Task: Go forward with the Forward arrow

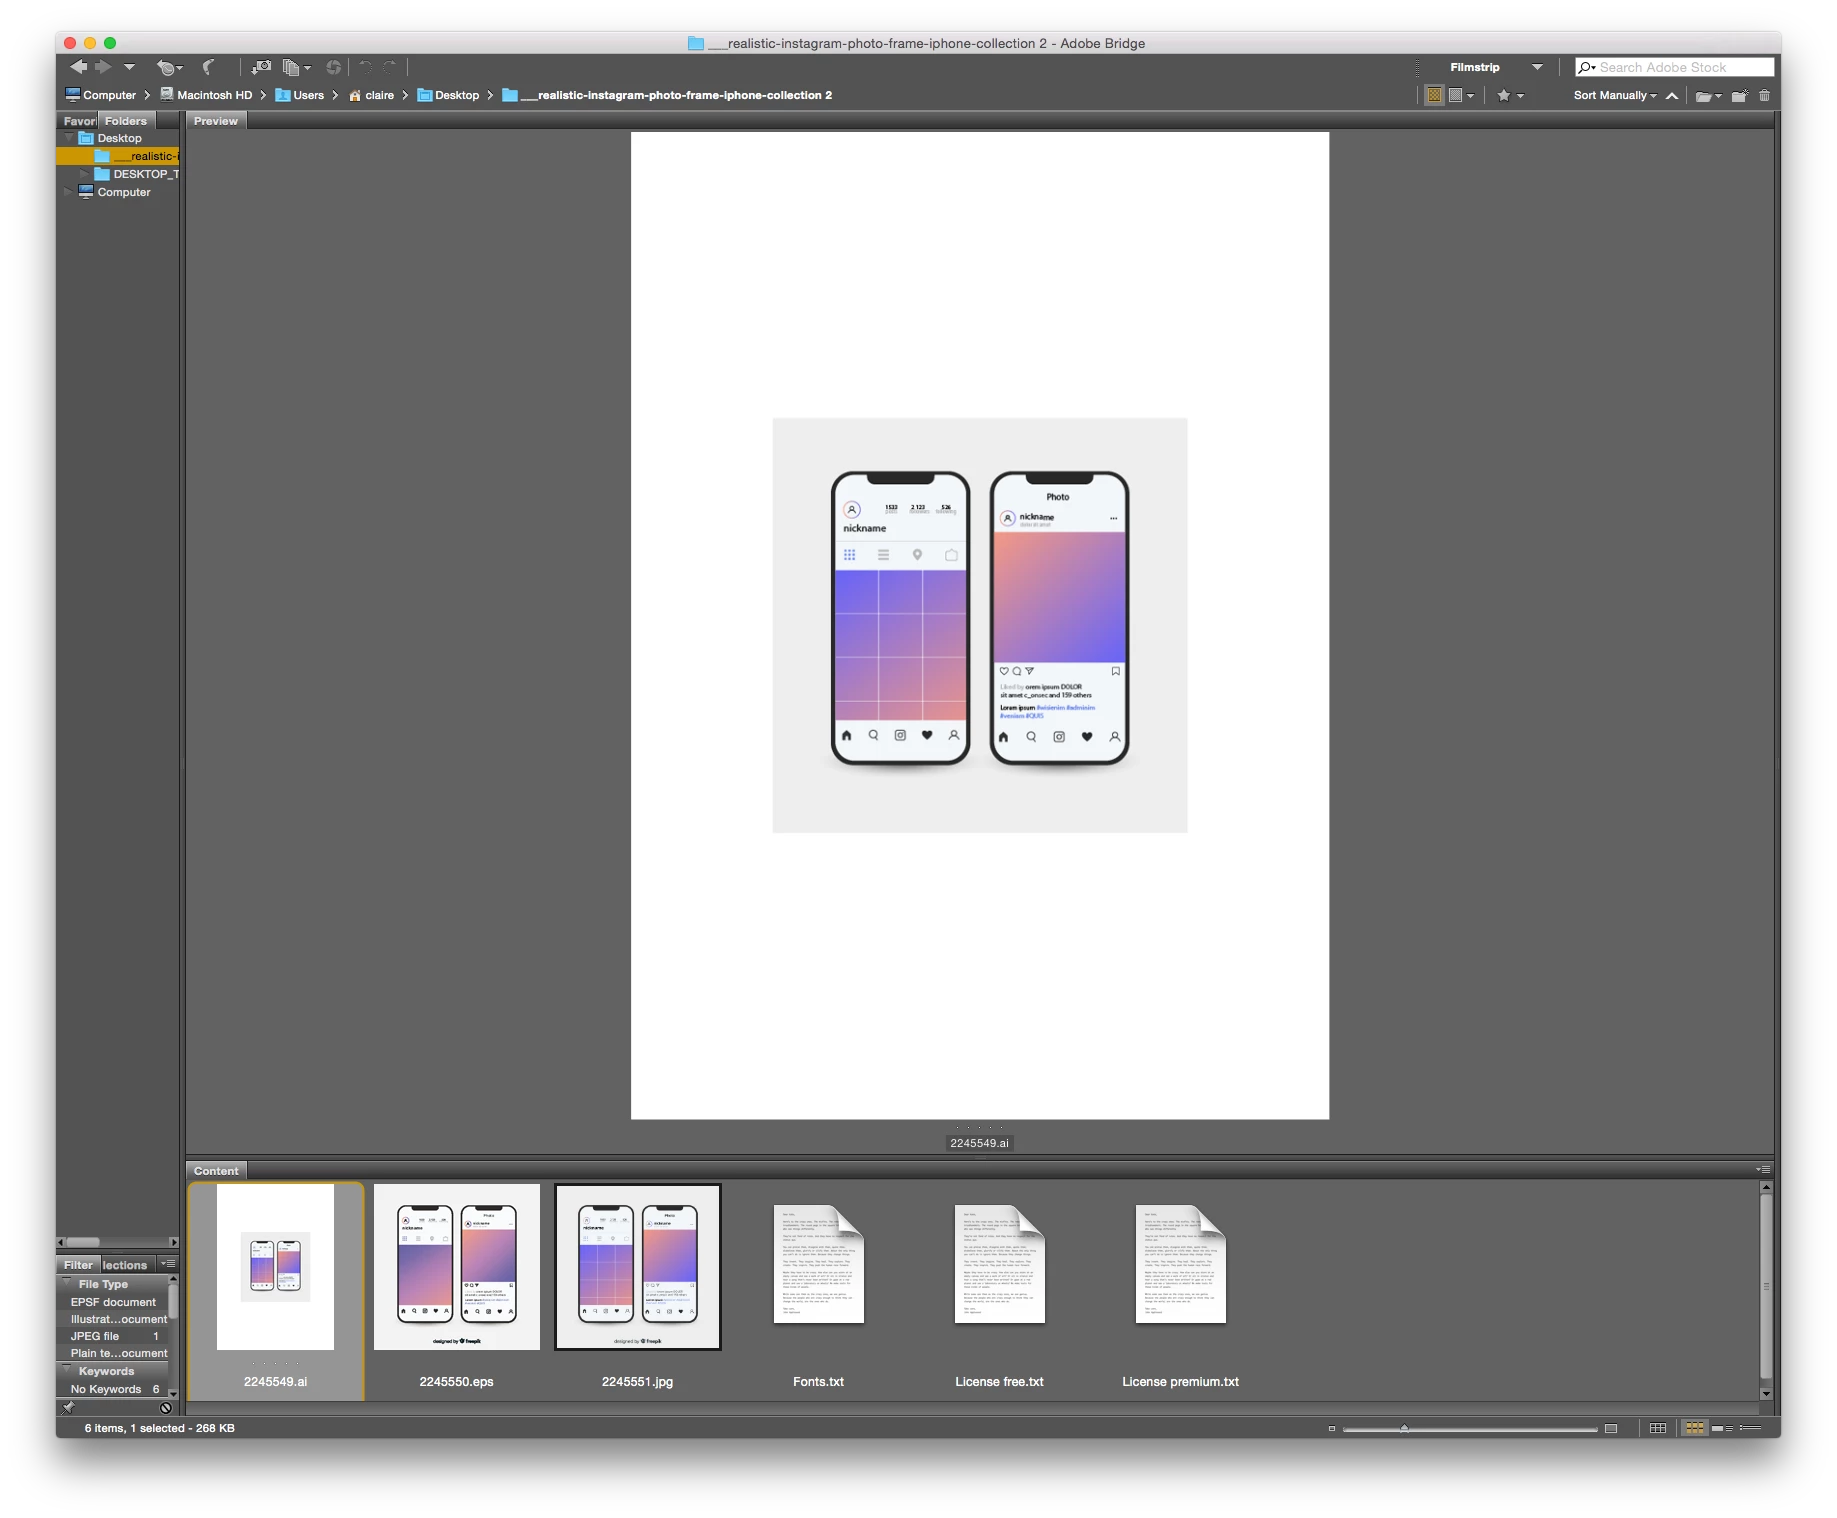Action: [103, 67]
